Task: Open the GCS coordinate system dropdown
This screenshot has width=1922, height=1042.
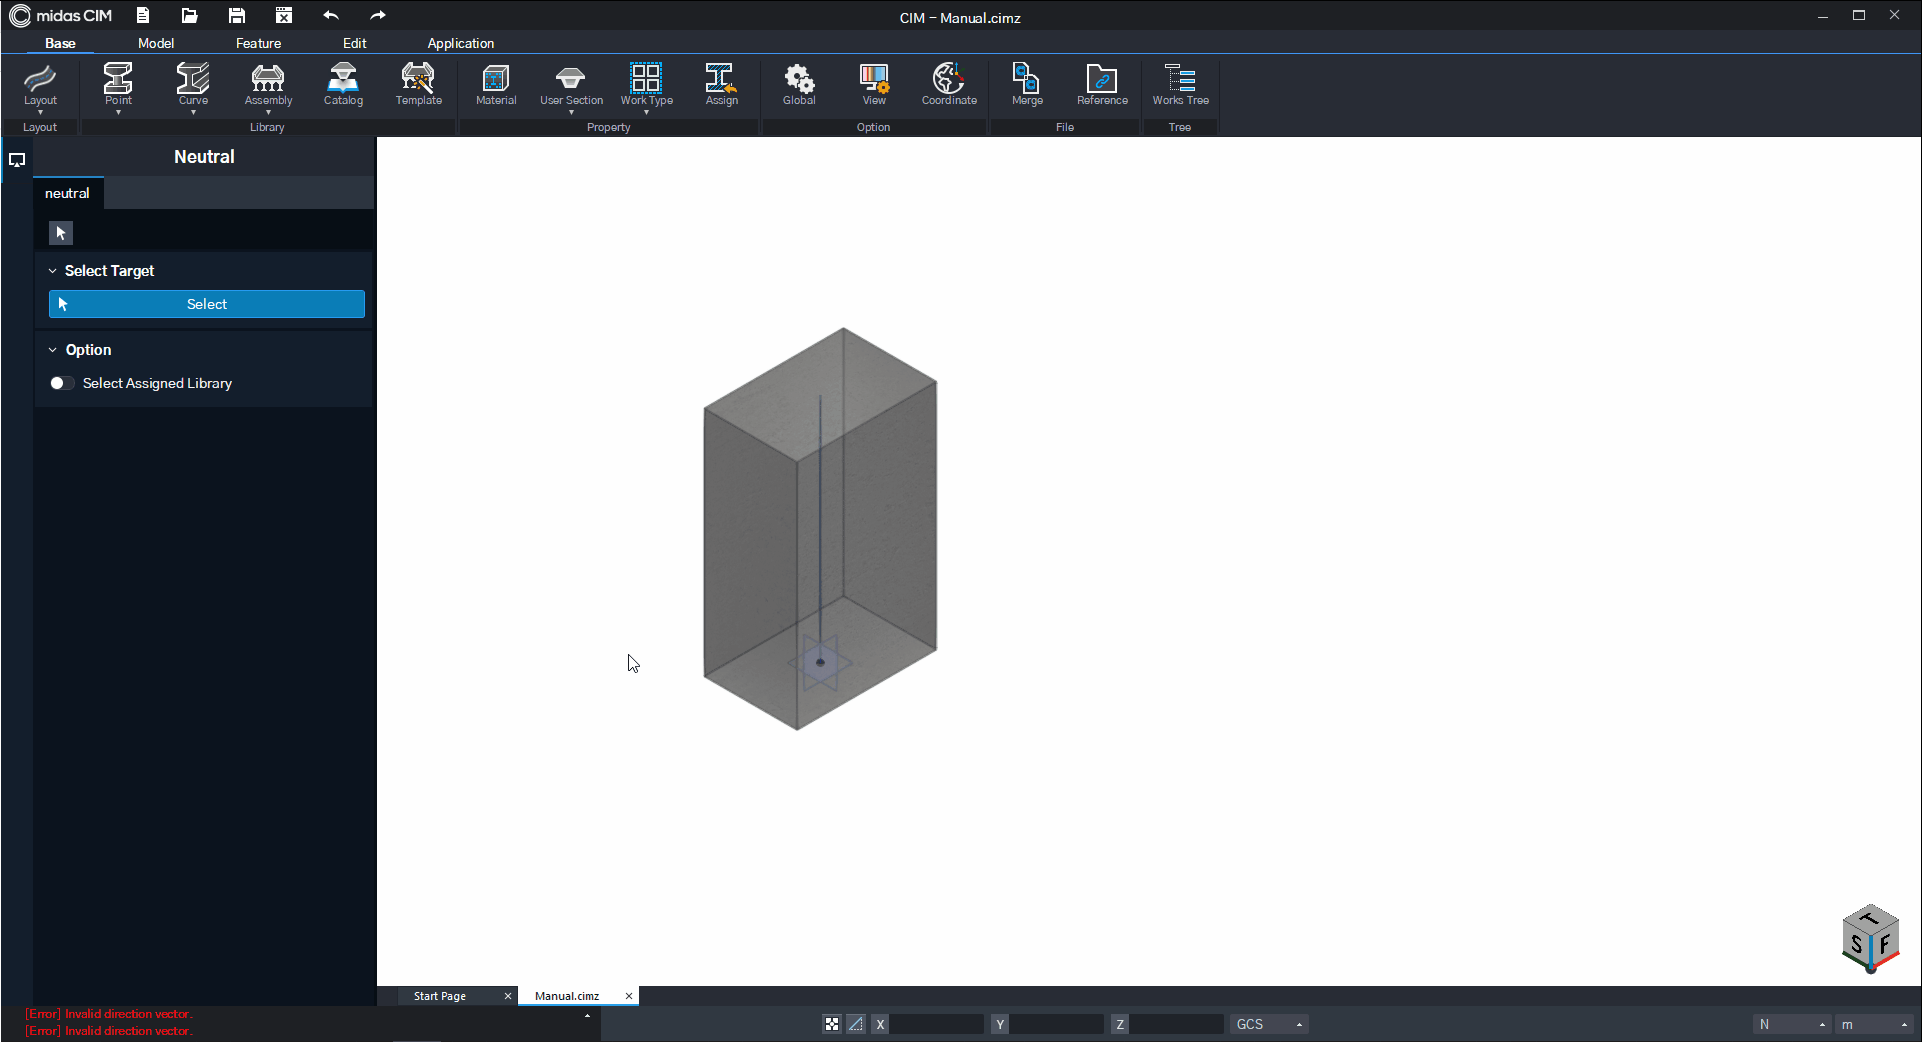Action: click(x=1269, y=1024)
